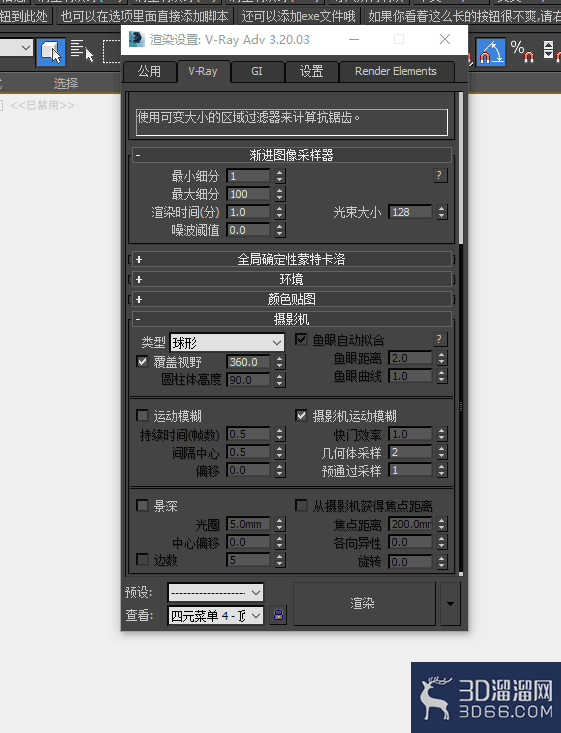The height and width of the screenshot is (733, 561).
Task: Switch to the Render Elements tab
Action: pos(396,72)
